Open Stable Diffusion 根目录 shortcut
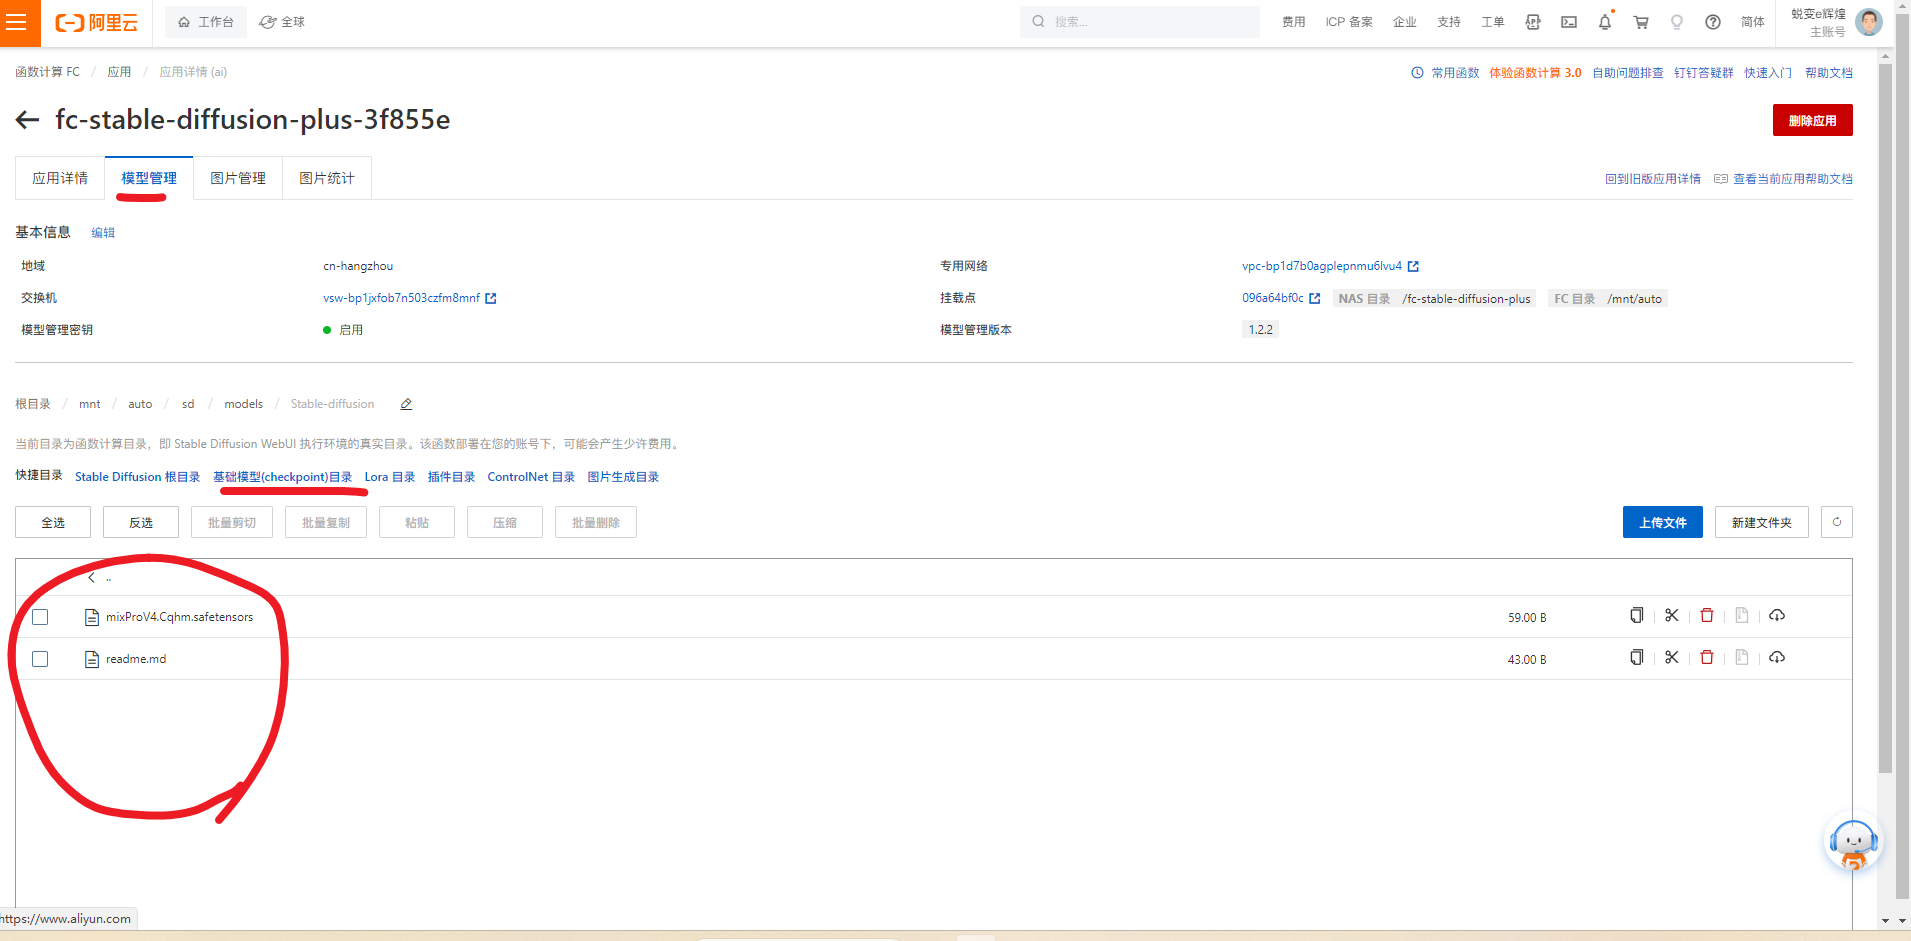The width and height of the screenshot is (1911, 941). pyautogui.click(x=137, y=477)
